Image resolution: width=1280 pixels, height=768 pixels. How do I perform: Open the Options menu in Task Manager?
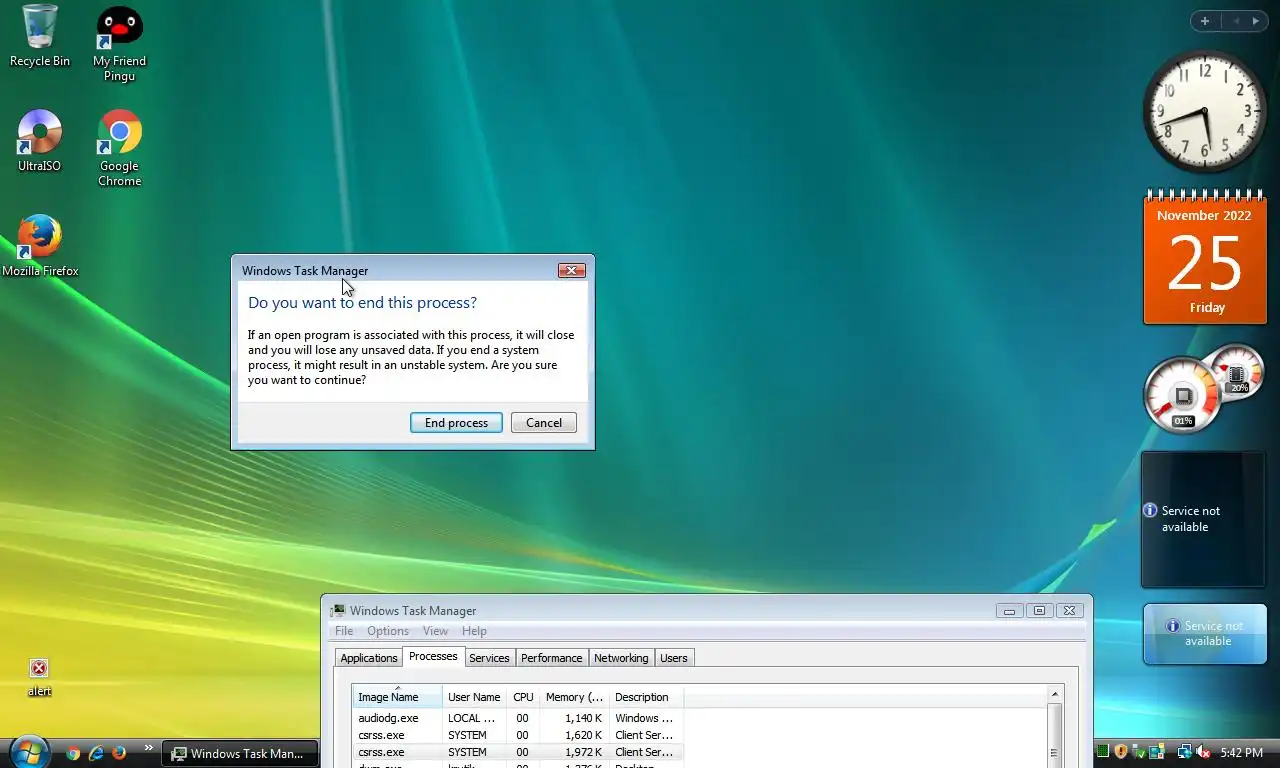[x=388, y=631]
